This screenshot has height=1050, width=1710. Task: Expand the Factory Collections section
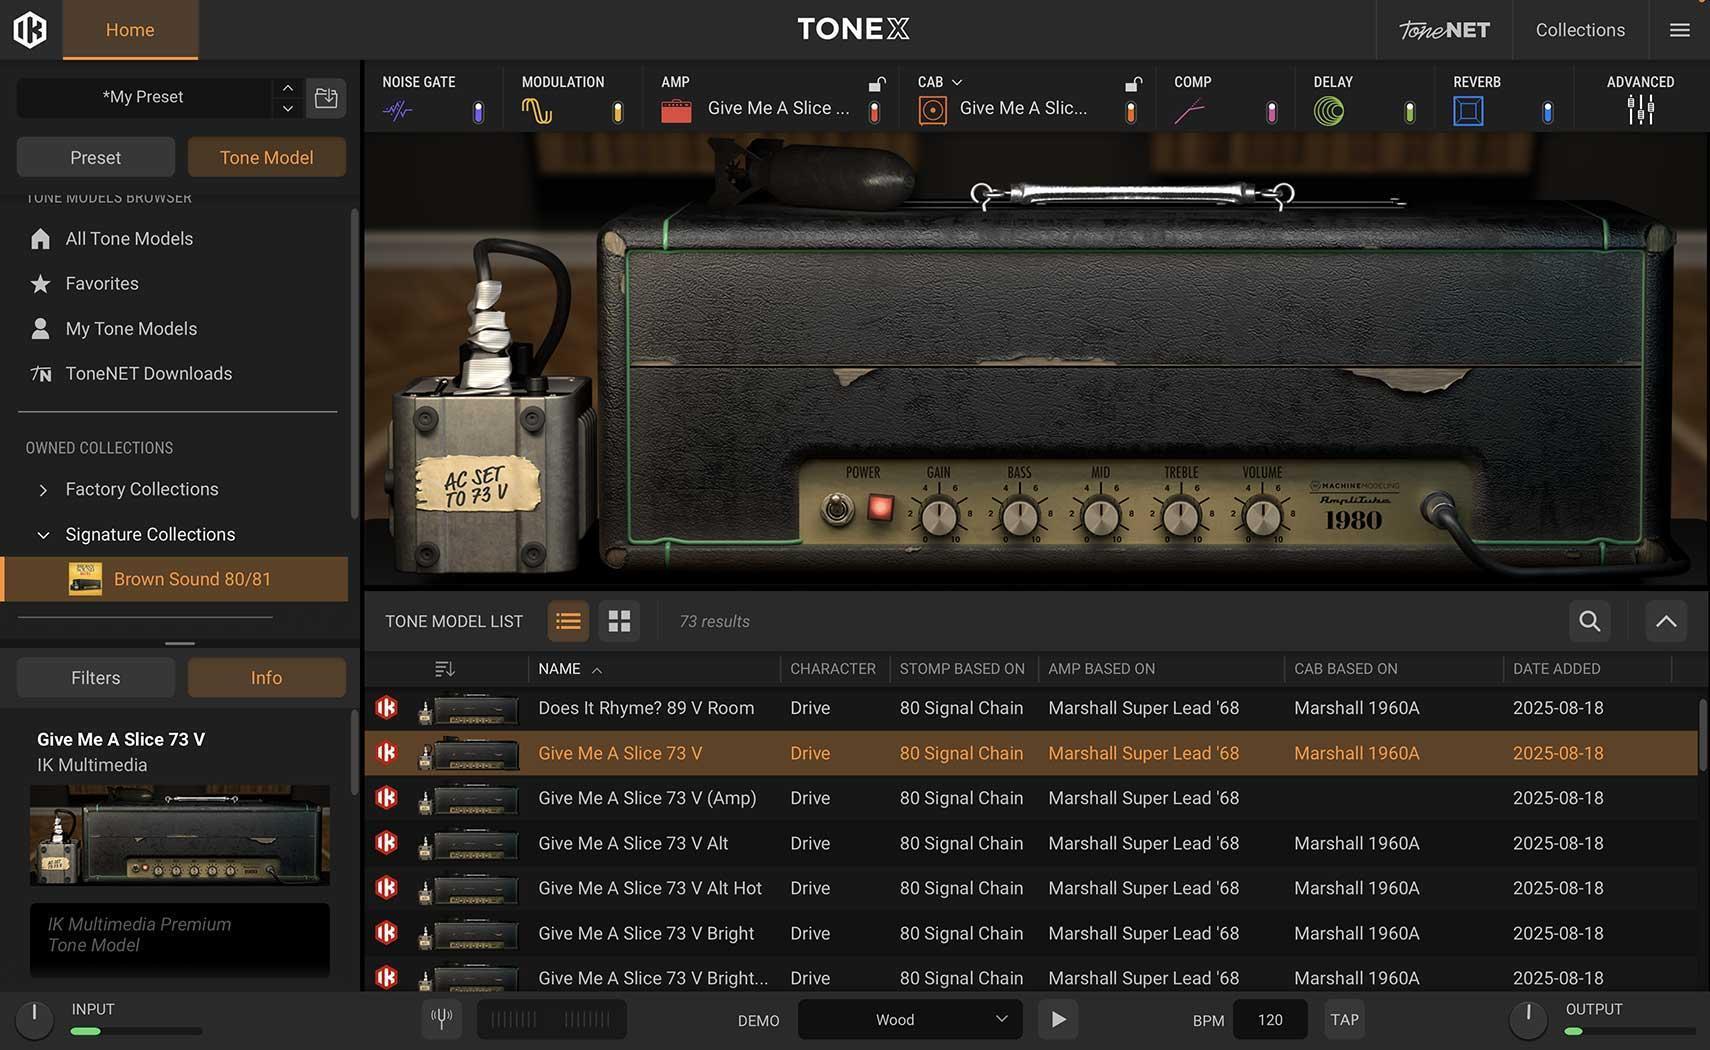pos(42,489)
